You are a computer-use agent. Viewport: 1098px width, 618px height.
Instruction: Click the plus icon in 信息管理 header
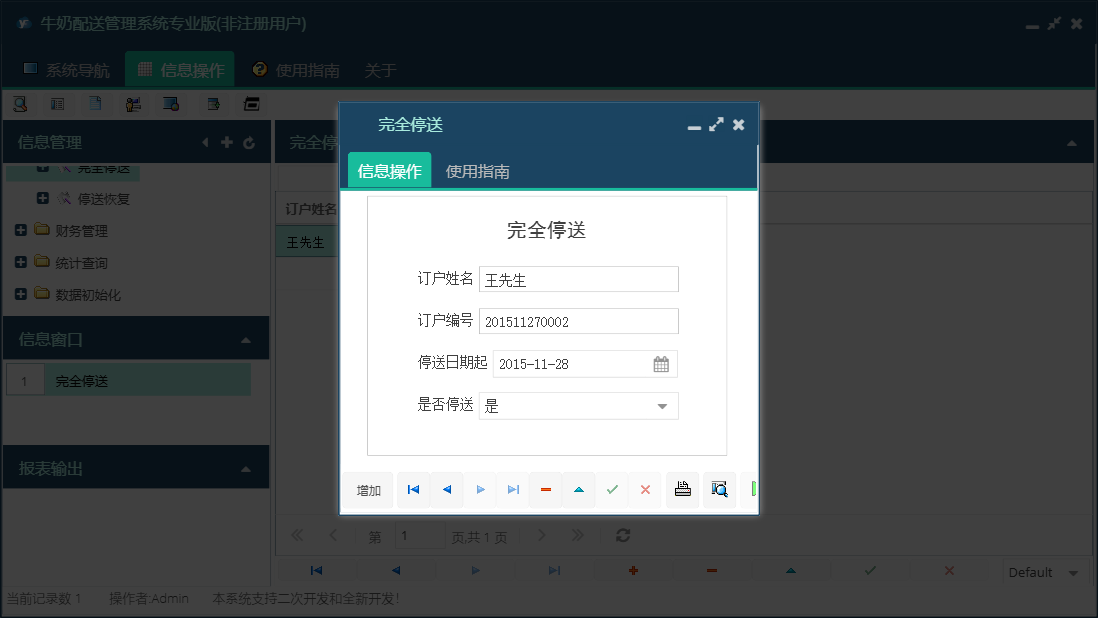227,143
